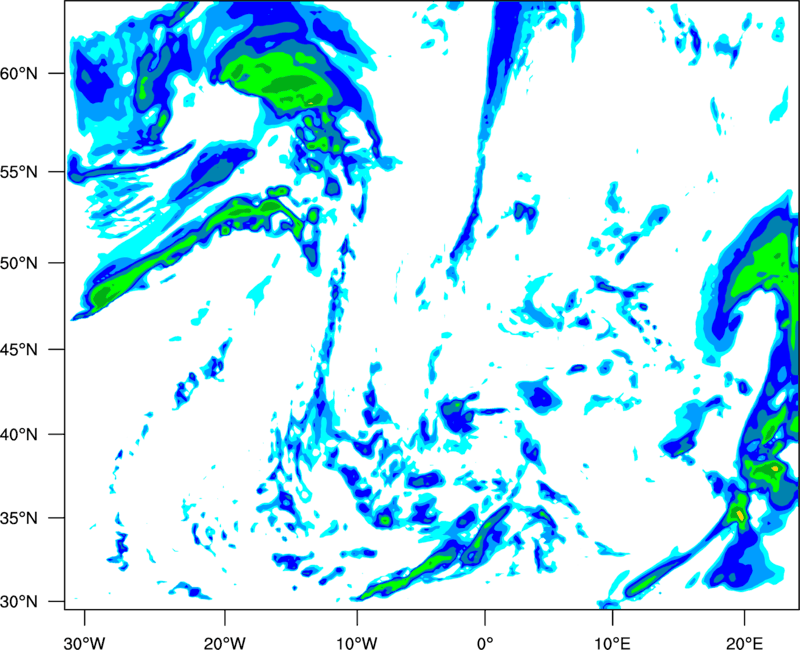800x650 pixels.
Task: Click the 45°N latitude label
Action: (19, 349)
